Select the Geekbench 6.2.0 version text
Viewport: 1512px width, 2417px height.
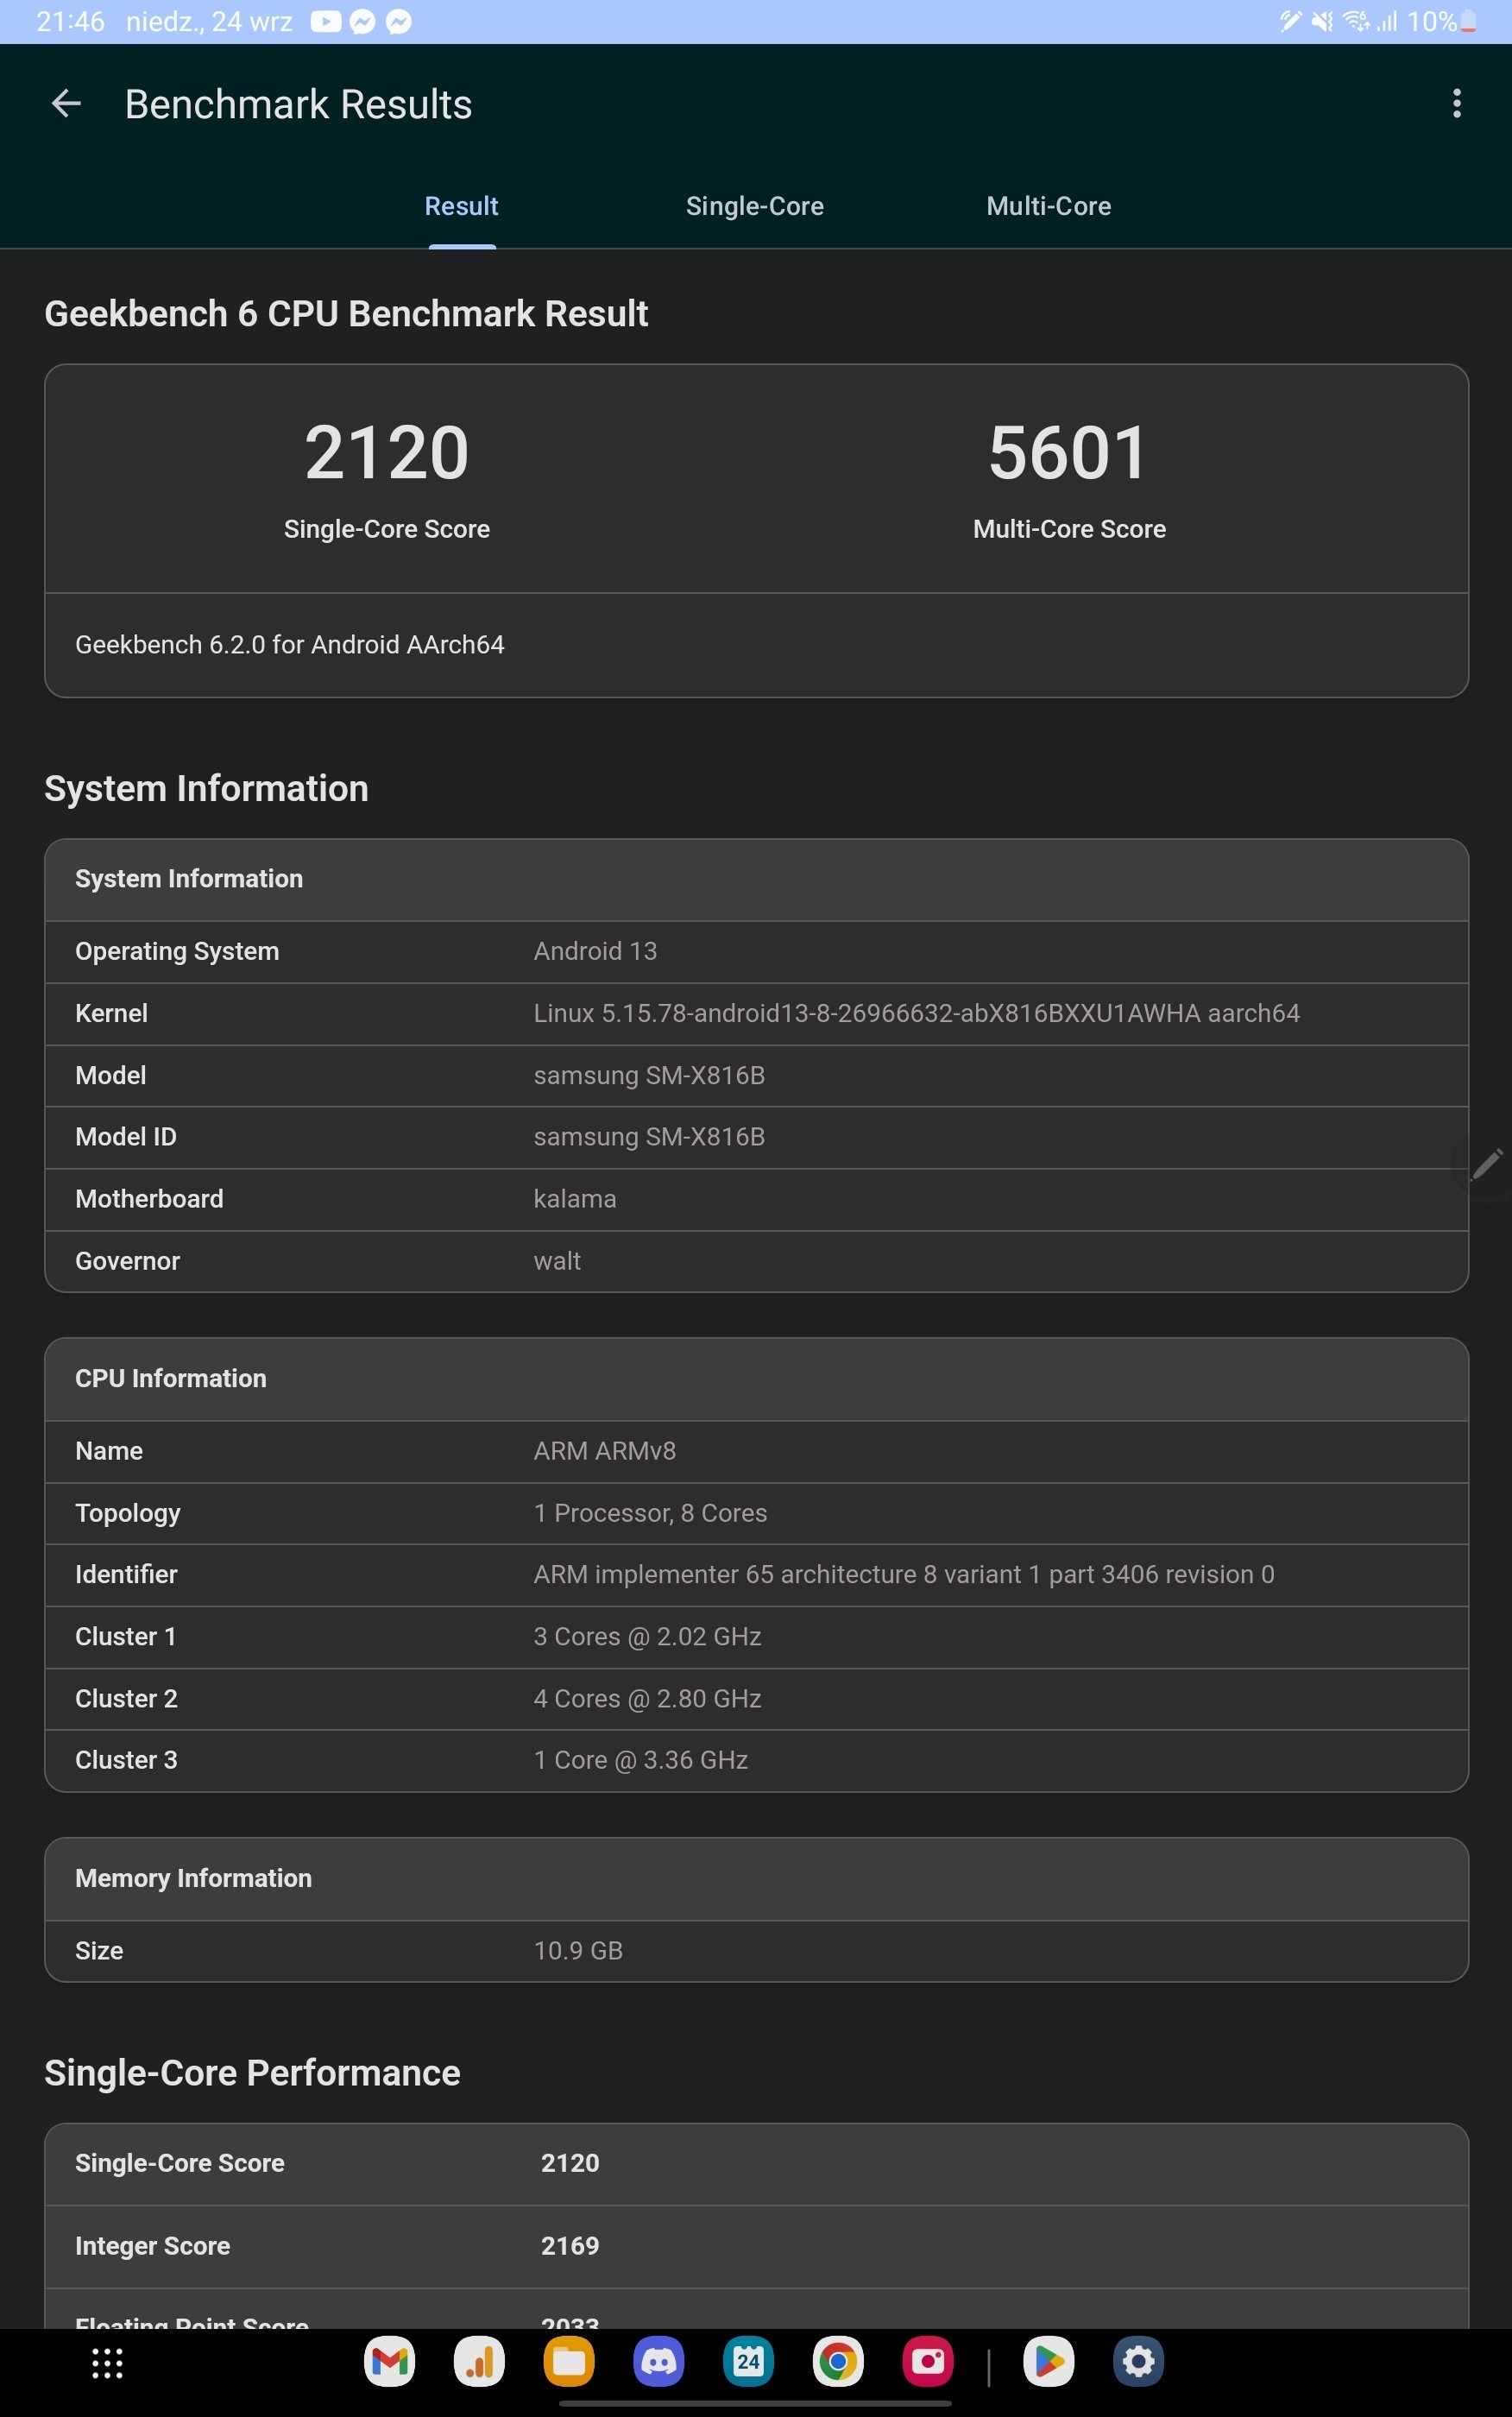point(290,644)
